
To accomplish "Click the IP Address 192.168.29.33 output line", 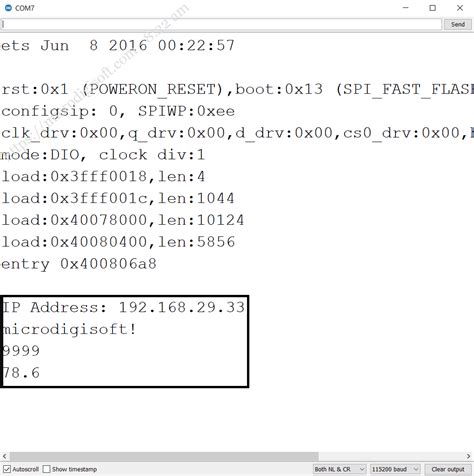I will [123, 307].
